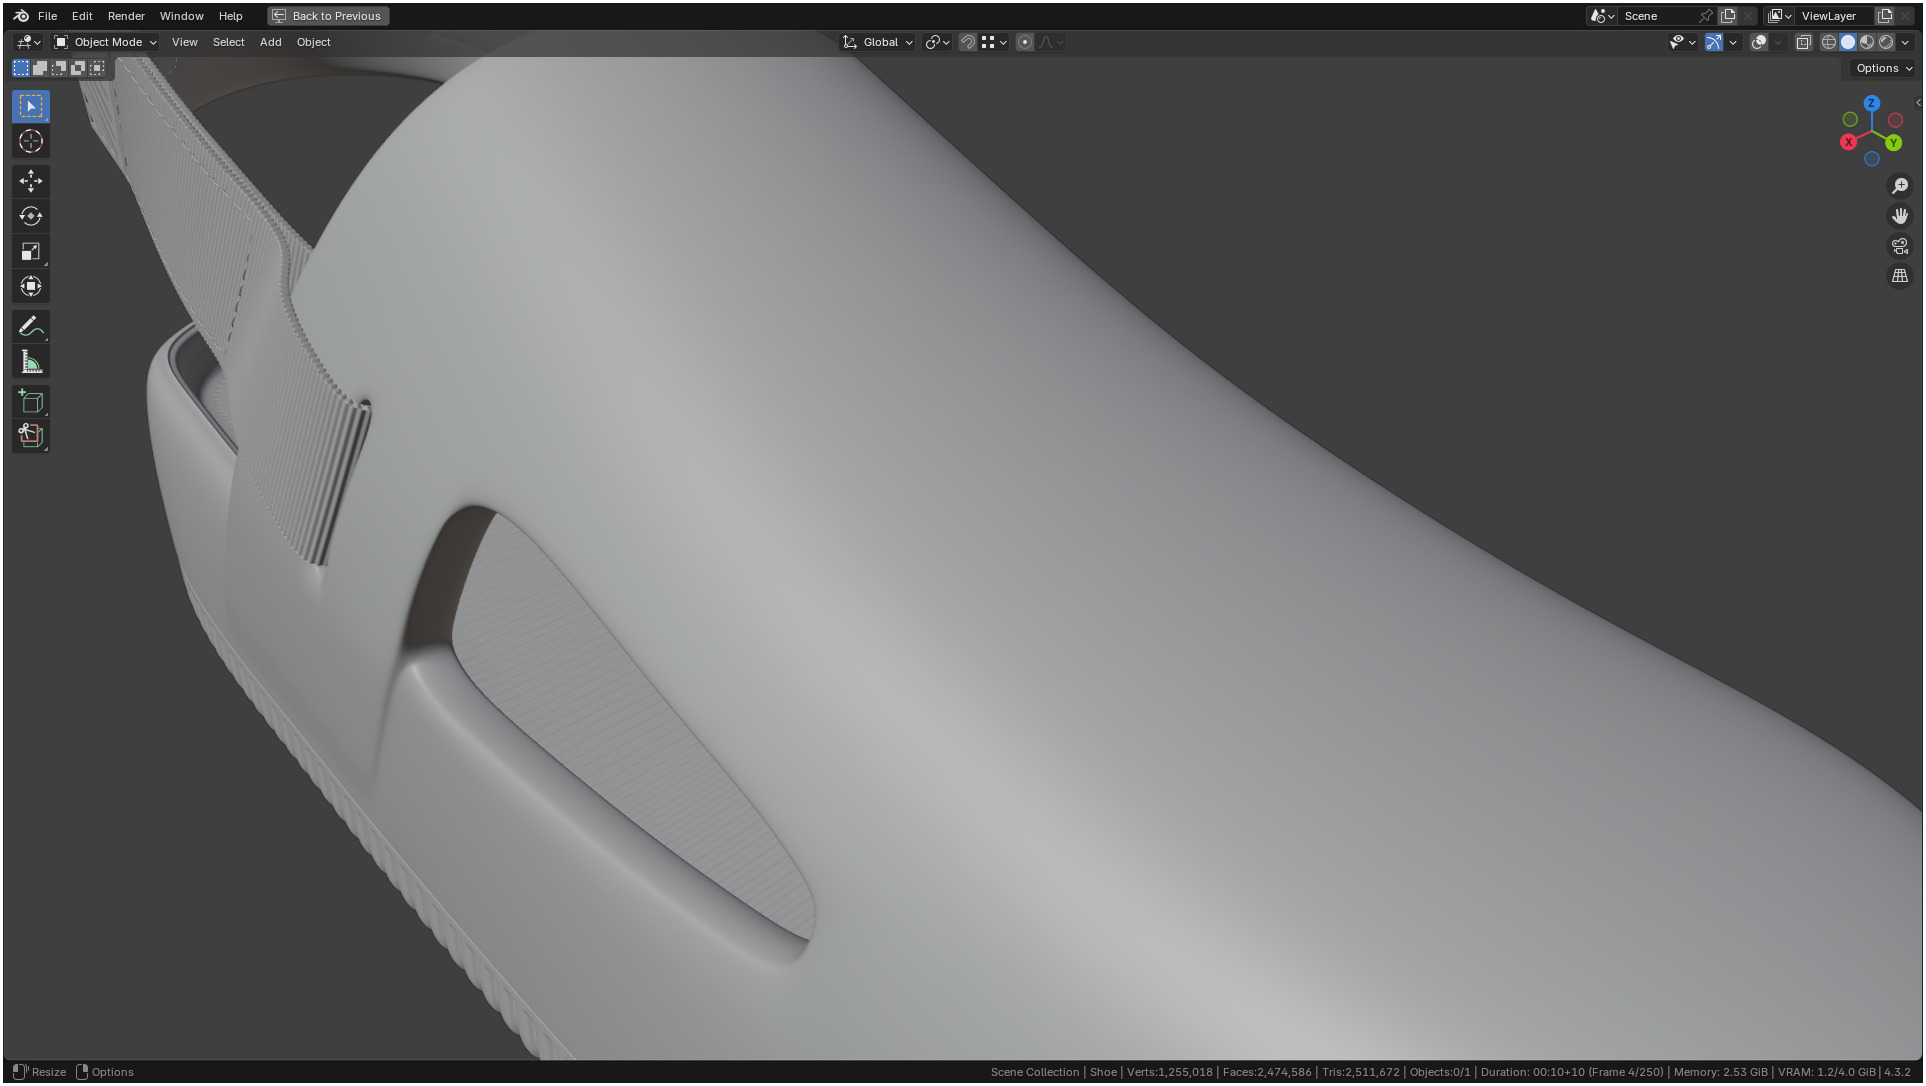Toggle X-ray mode
Image resolution: width=1926 pixels, height=1086 pixels.
pyautogui.click(x=1803, y=42)
